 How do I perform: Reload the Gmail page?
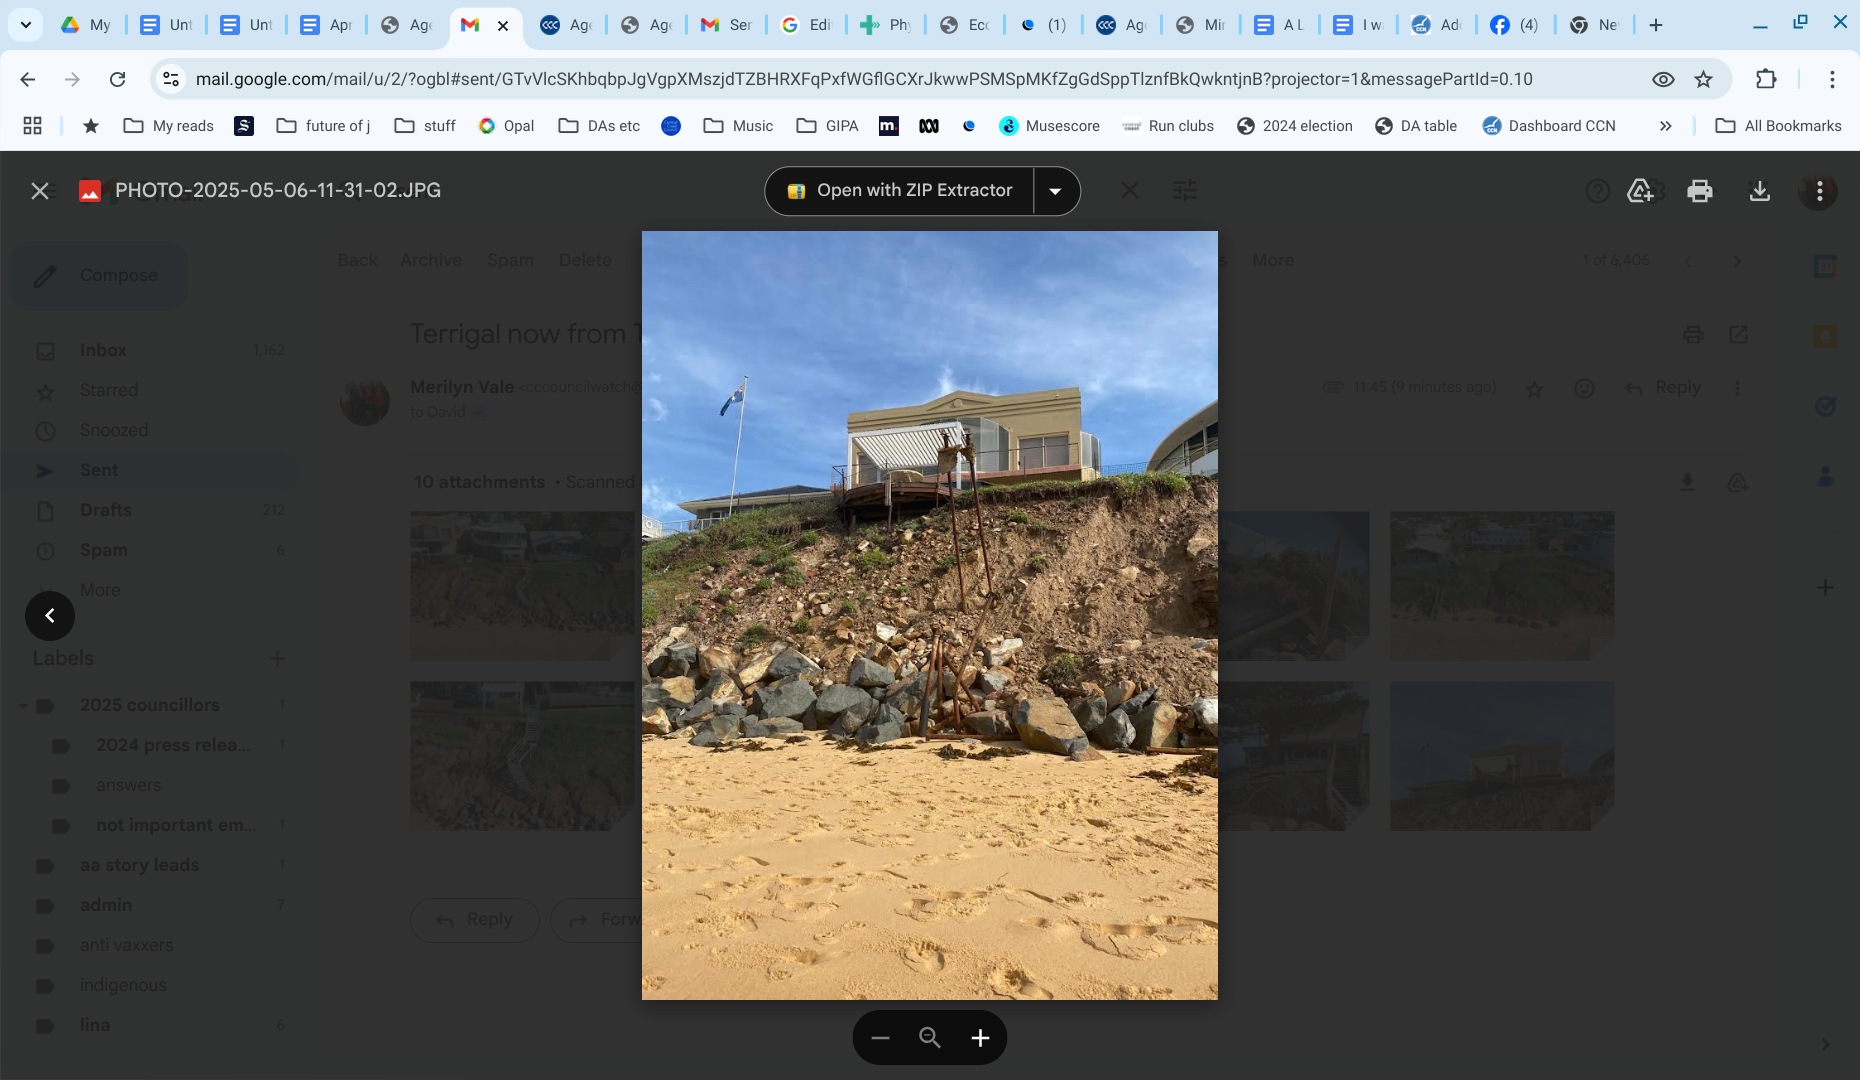pyautogui.click(x=117, y=79)
